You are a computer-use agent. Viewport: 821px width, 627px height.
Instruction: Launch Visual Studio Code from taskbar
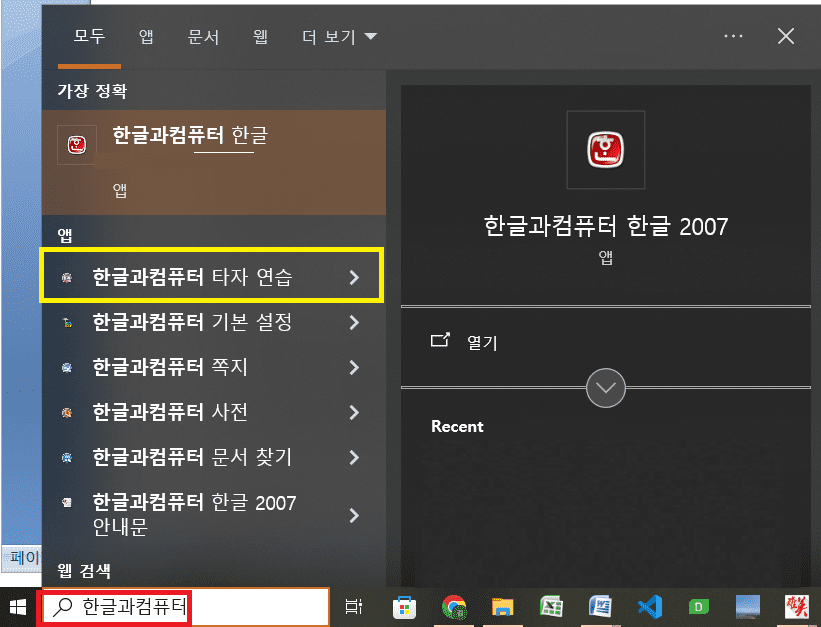click(x=650, y=607)
